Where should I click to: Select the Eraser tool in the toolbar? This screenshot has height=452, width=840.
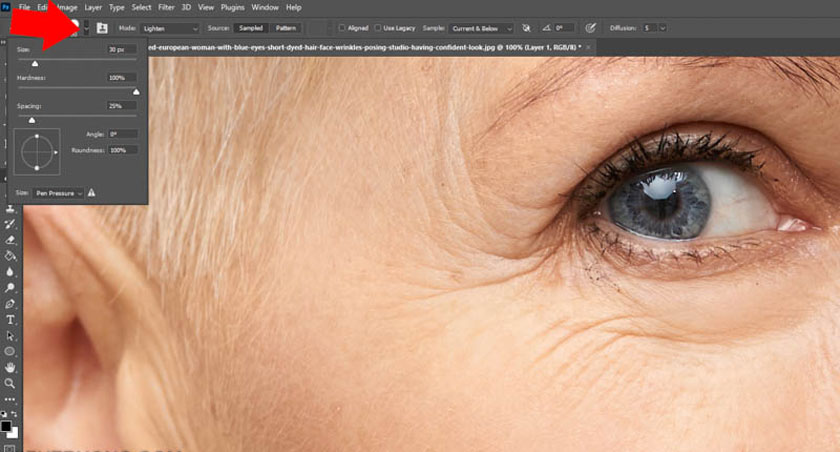click(x=11, y=241)
